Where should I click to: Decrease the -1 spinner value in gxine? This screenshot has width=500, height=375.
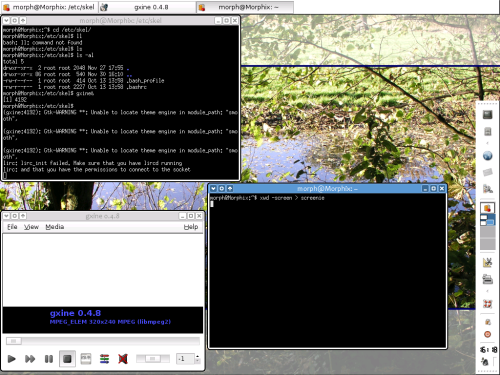point(197,361)
